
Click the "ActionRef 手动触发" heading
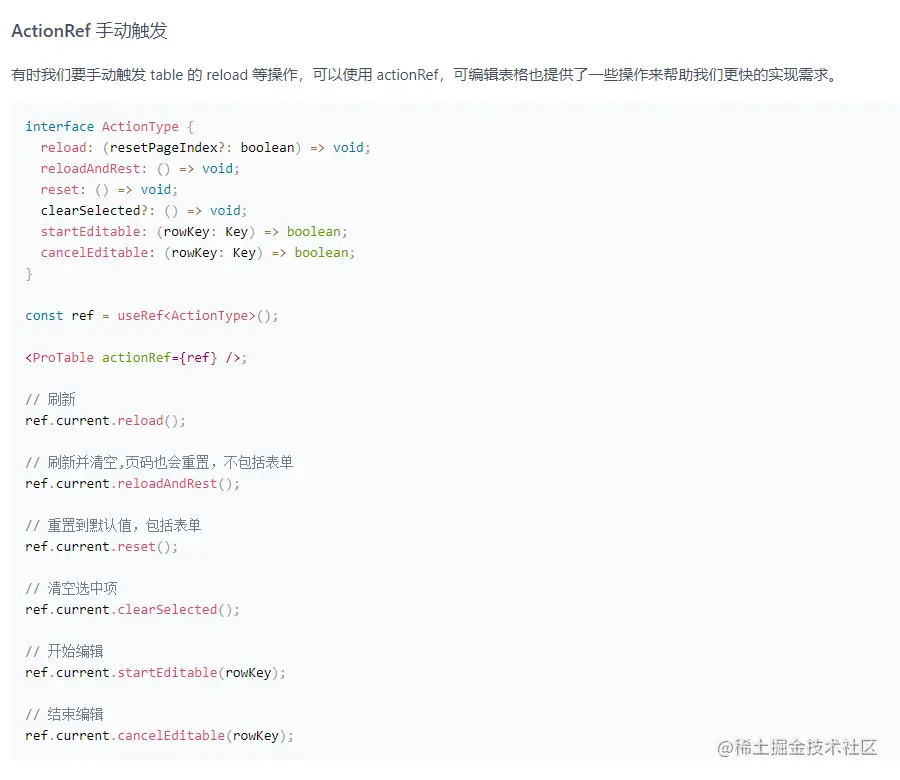(x=89, y=31)
